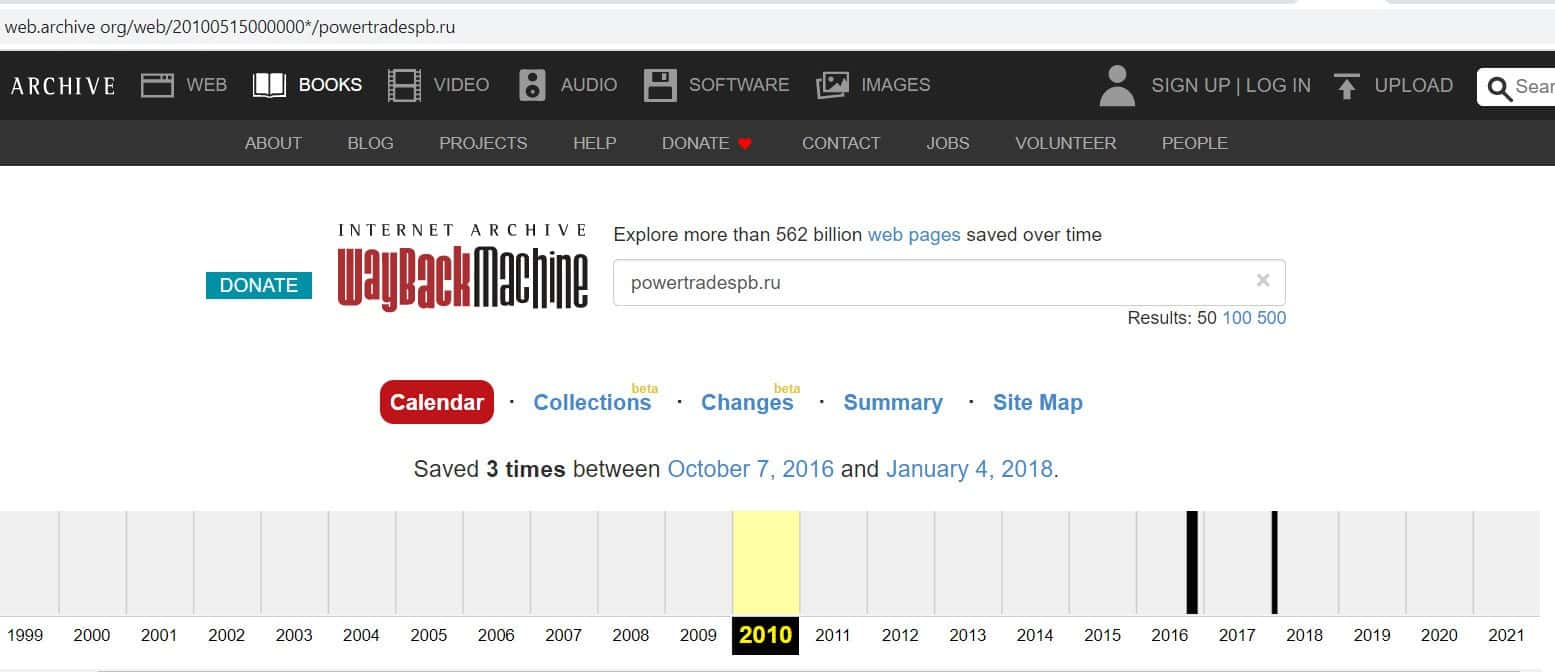The width and height of the screenshot is (1555, 672).
Task: Open the PROJECTS page
Action: [x=483, y=143]
